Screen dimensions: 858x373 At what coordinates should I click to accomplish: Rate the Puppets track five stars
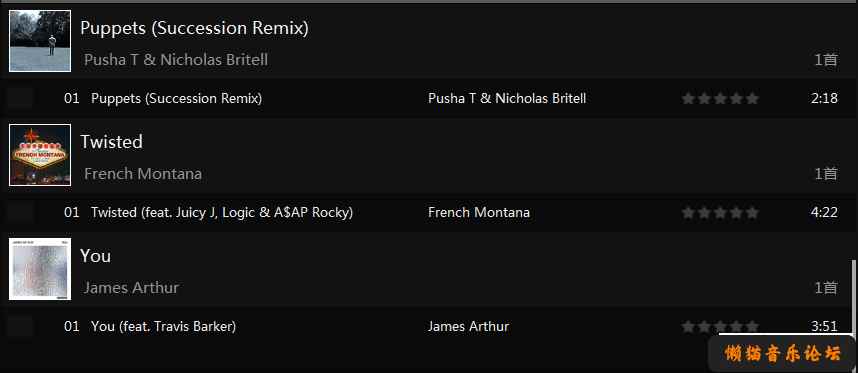coord(753,98)
